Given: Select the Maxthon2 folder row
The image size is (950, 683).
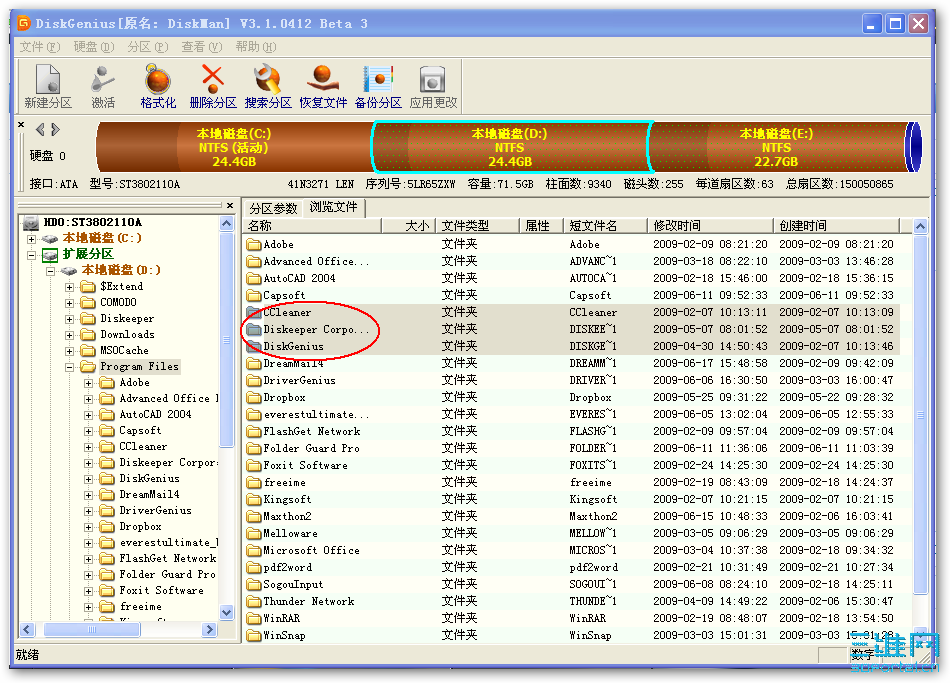Looking at the screenshot, I should pyautogui.click(x=573, y=516).
